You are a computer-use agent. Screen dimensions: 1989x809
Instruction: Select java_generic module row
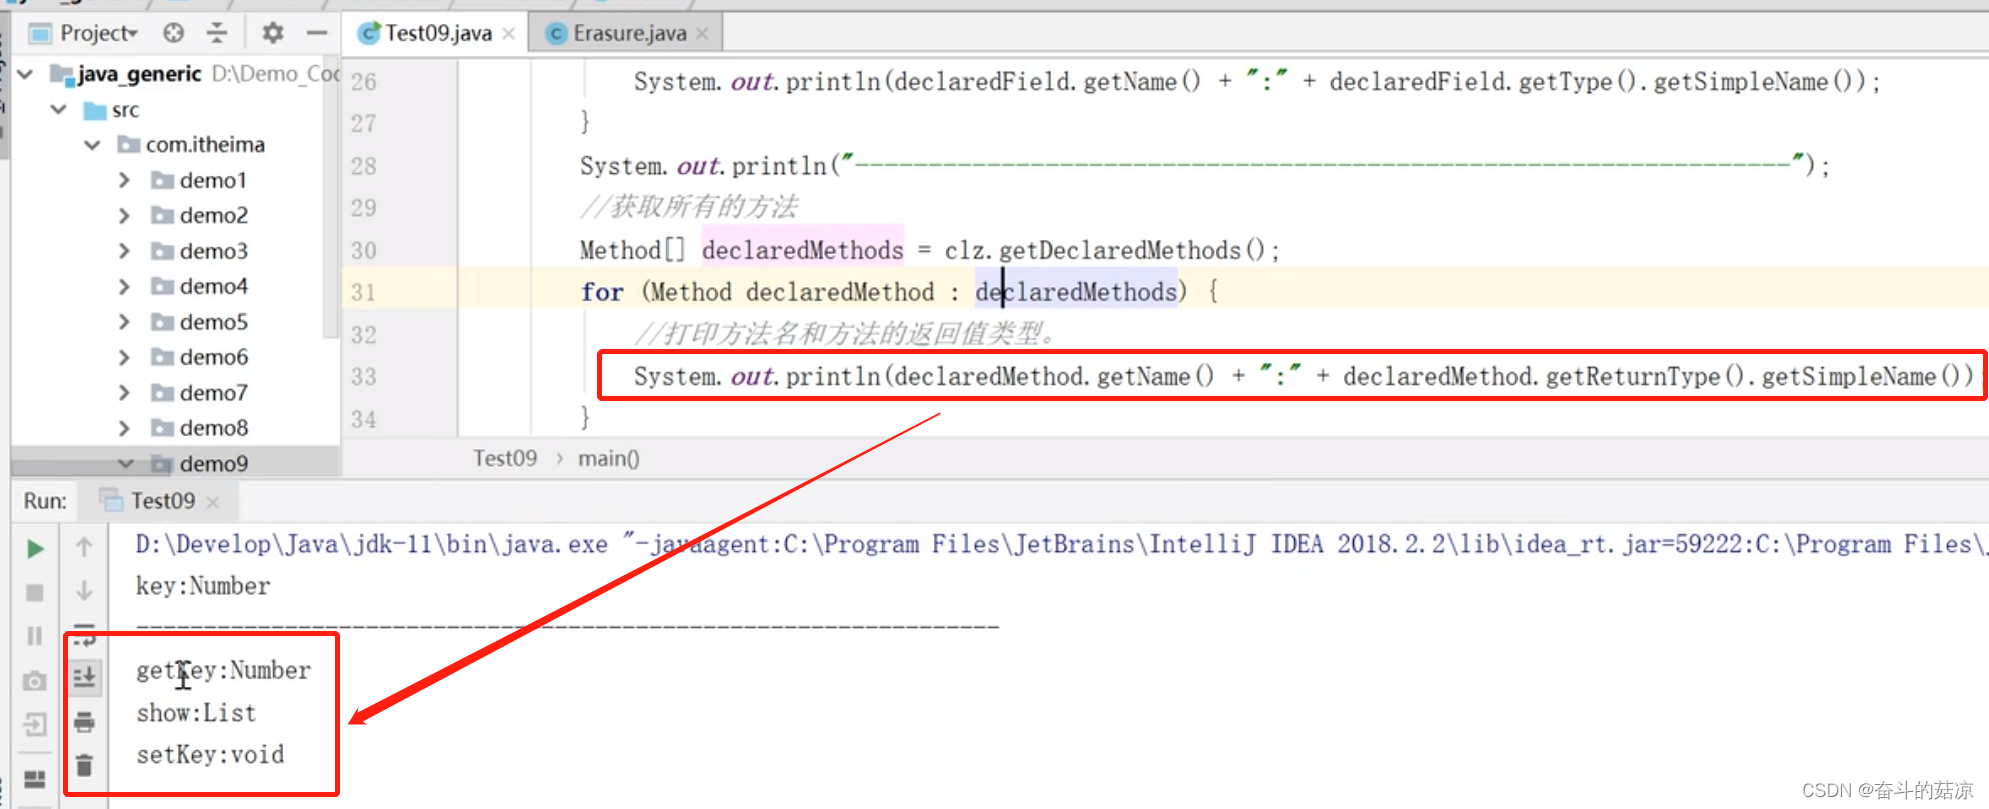click(175, 74)
